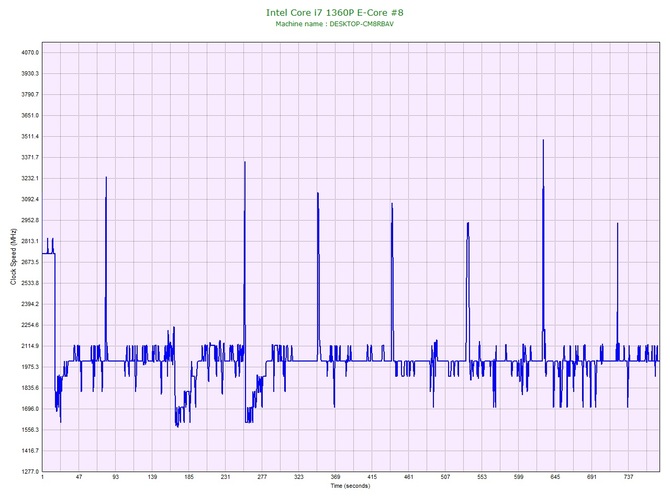
Task: Click the 415 seconds x-axis tick
Action: tap(372, 477)
